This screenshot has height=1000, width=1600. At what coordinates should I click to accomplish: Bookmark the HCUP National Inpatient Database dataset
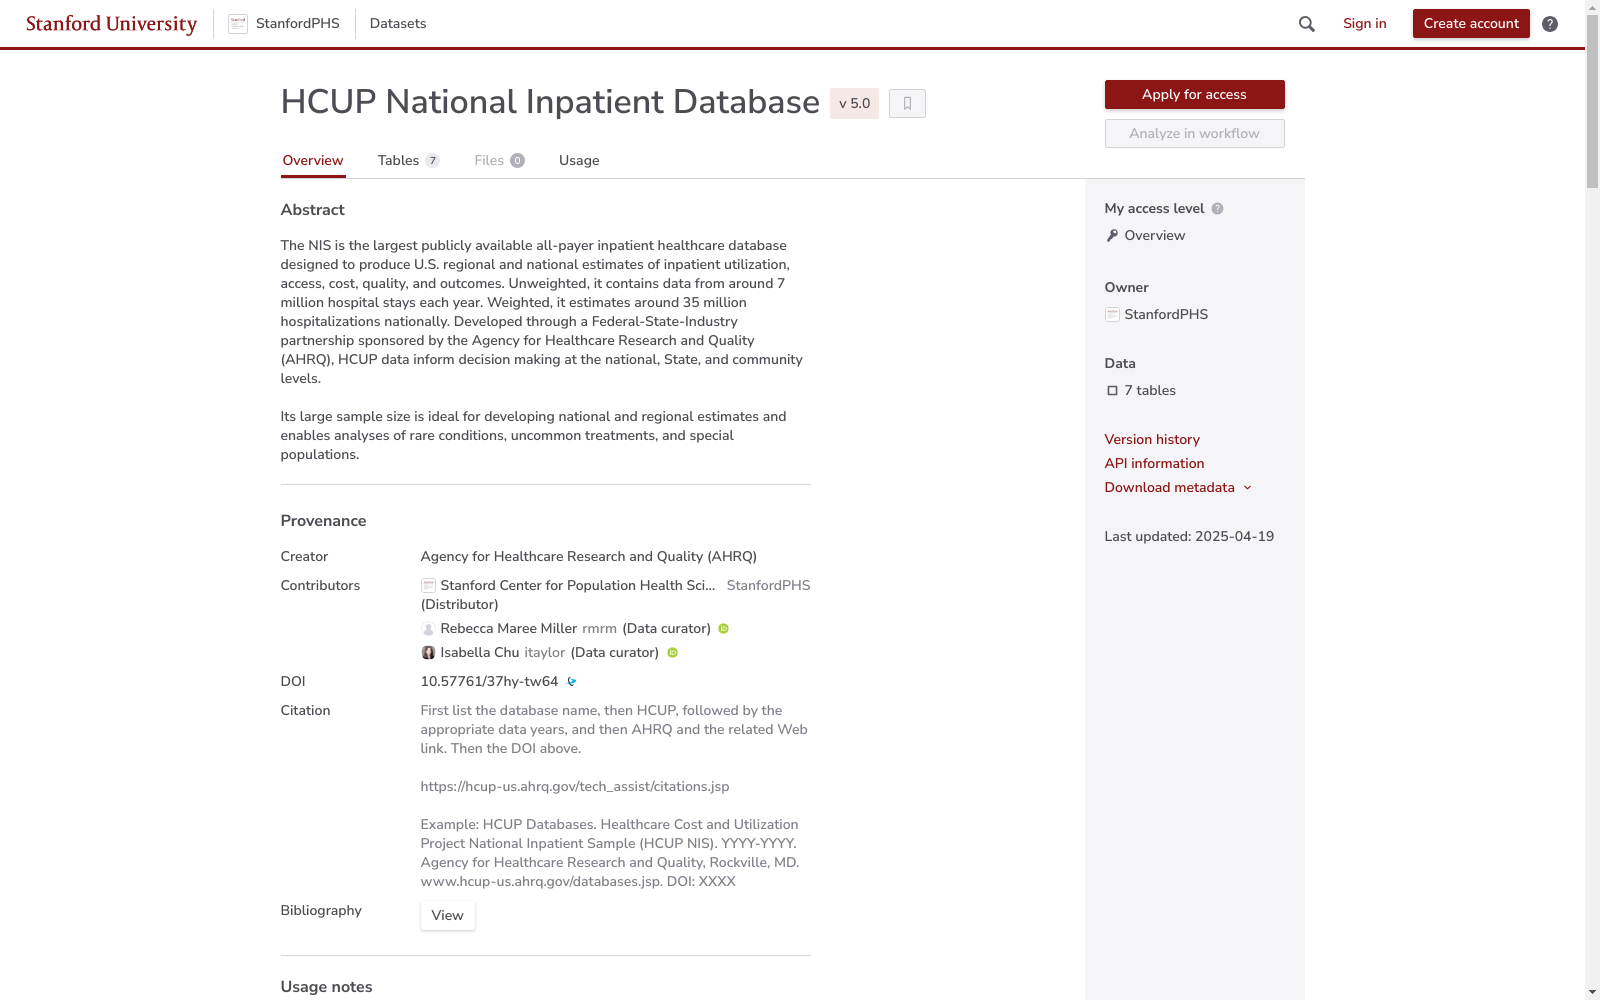coord(907,103)
